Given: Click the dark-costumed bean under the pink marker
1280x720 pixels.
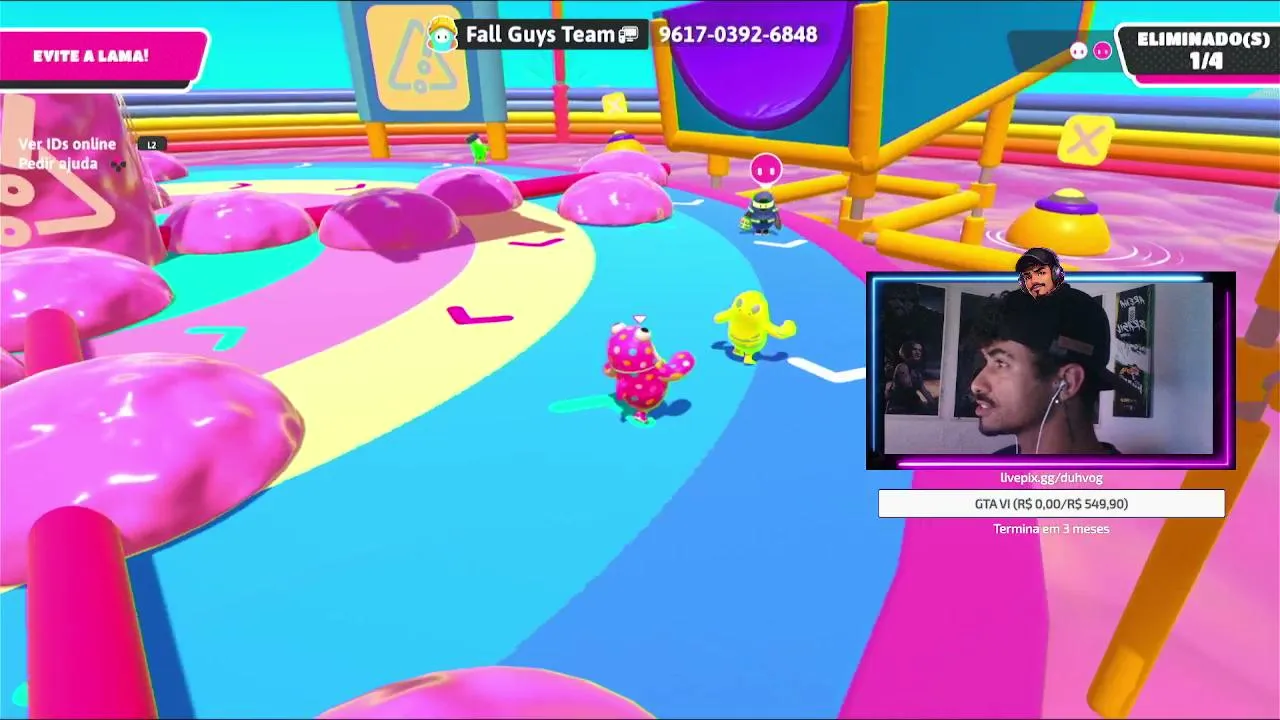Looking at the screenshot, I should click(762, 212).
